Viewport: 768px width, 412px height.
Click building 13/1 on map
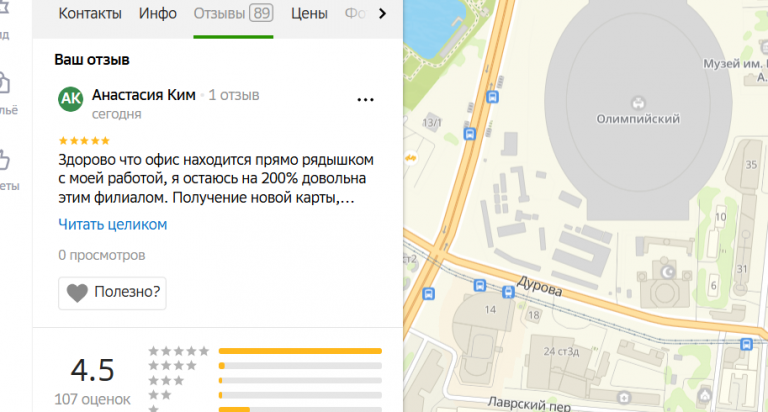(432, 123)
